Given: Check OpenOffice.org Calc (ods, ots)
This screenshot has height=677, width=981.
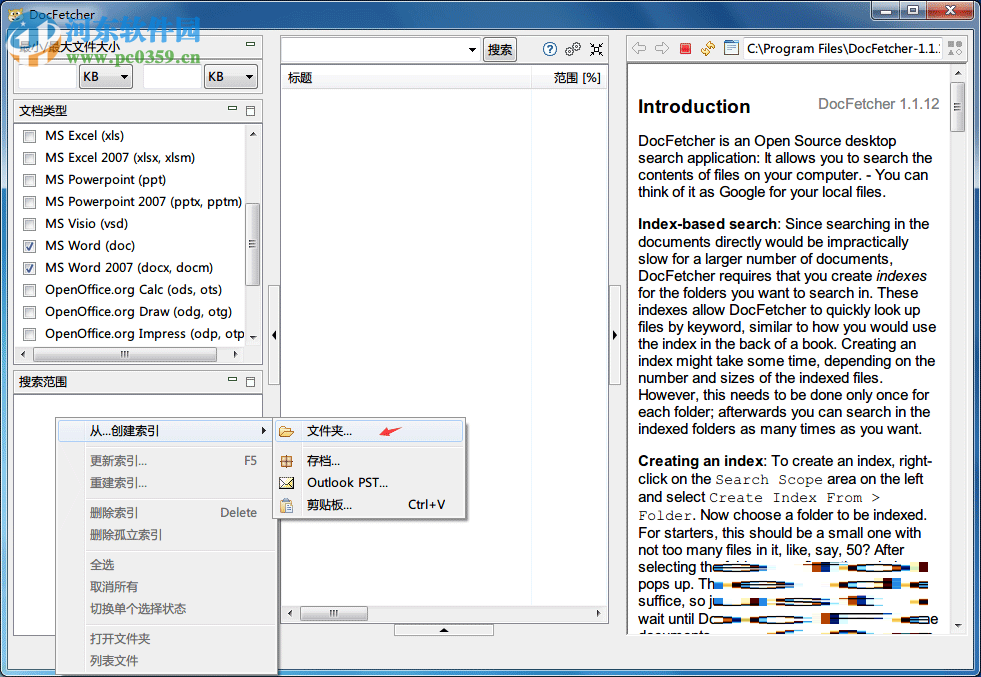Looking at the screenshot, I should coord(29,290).
